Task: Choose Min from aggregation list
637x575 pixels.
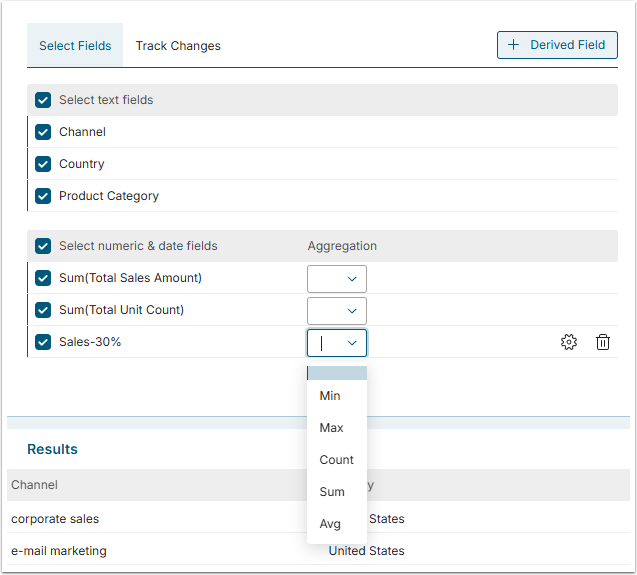Action: click(x=330, y=396)
